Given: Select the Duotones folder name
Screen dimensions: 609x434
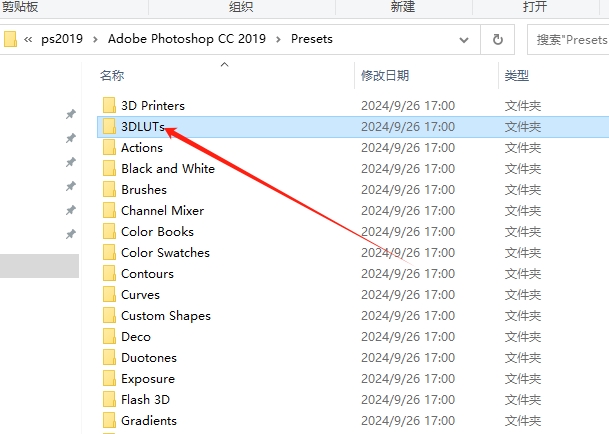Looking at the screenshot, I should 149,357.
